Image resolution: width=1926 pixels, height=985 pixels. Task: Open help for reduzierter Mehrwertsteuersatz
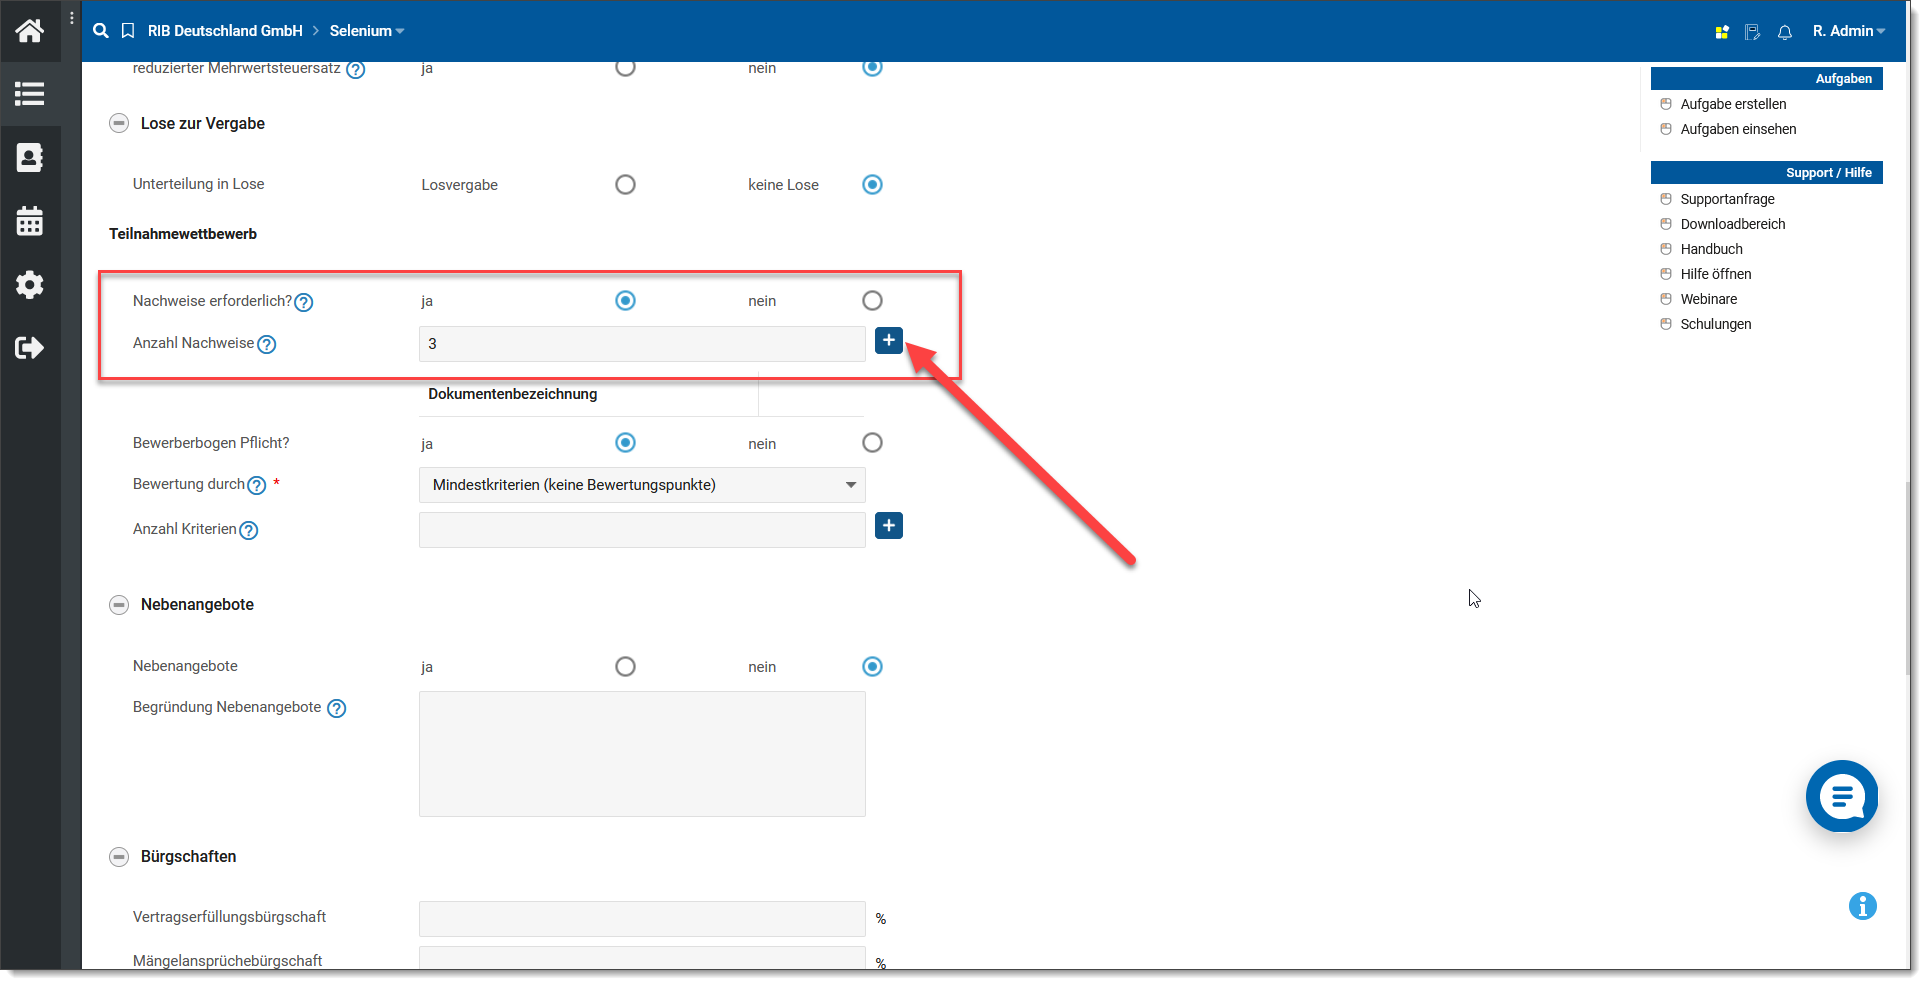pos(356,70)
